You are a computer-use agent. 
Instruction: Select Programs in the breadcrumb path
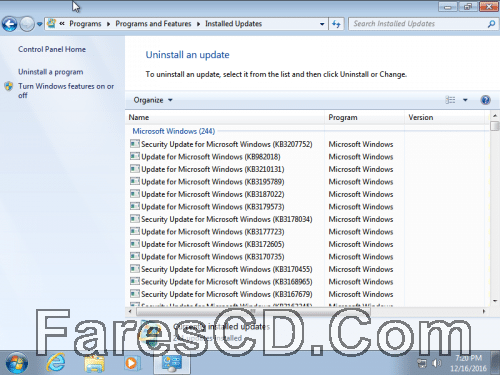[85, 24]
